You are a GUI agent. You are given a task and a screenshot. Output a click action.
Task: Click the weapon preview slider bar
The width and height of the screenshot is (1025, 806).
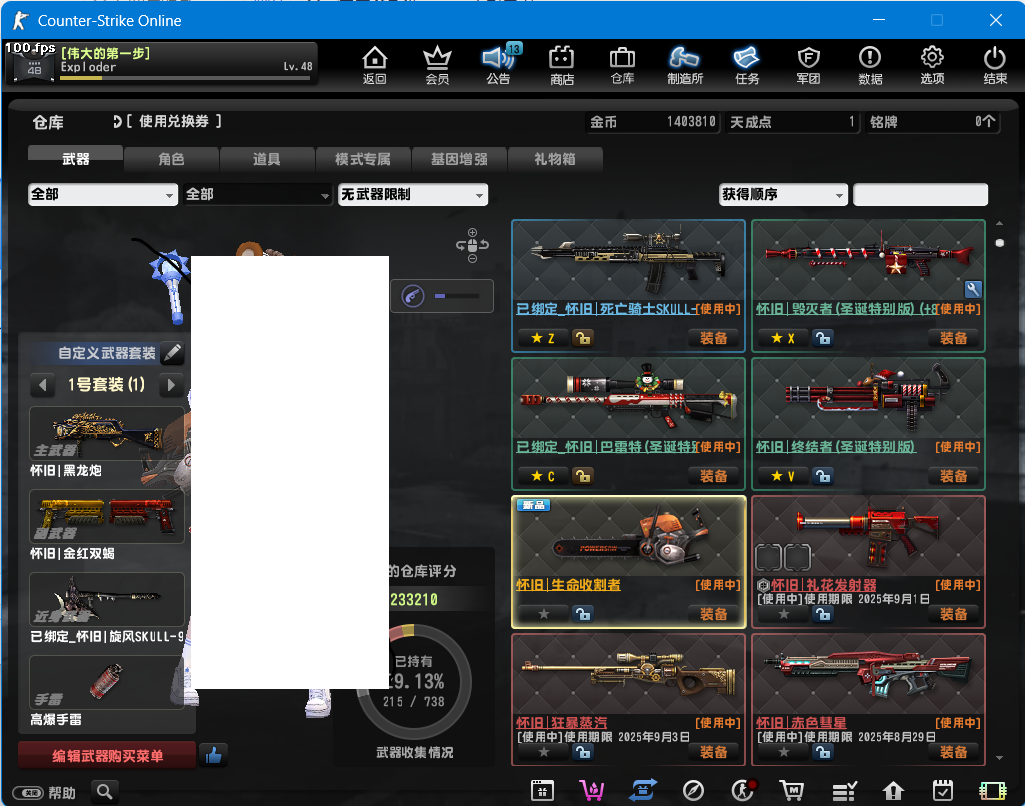click(x=458, y=296)
